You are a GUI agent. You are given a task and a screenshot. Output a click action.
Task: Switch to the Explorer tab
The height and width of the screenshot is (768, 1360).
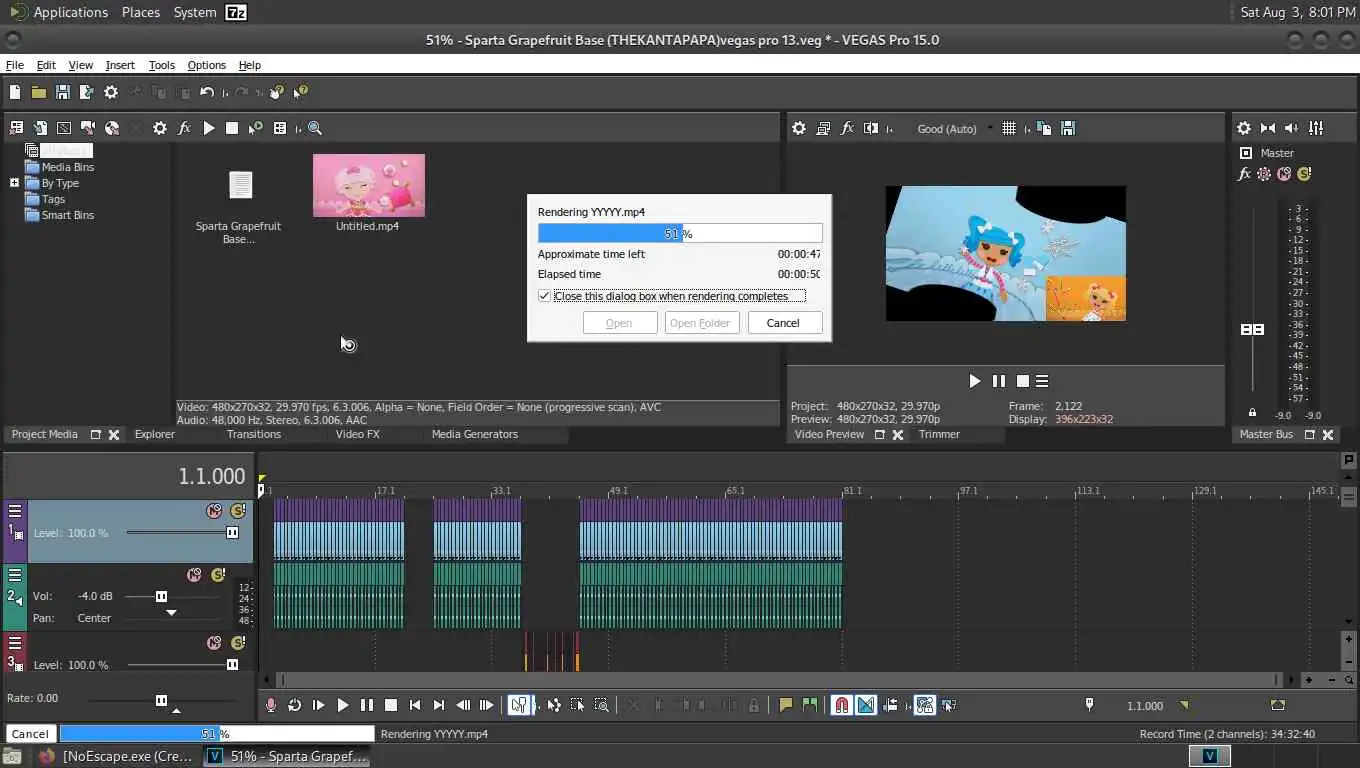[155, 434]
